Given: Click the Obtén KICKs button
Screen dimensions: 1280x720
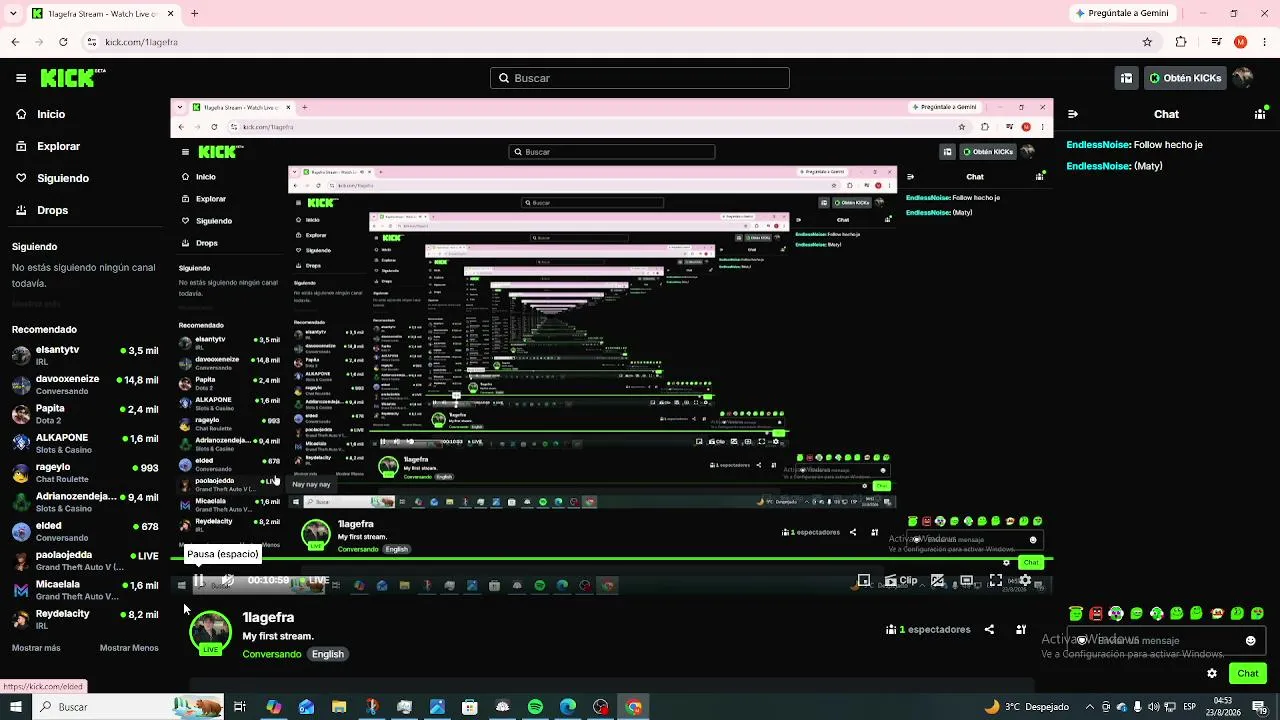Looking at the screenshot, I should (1185, 78).
